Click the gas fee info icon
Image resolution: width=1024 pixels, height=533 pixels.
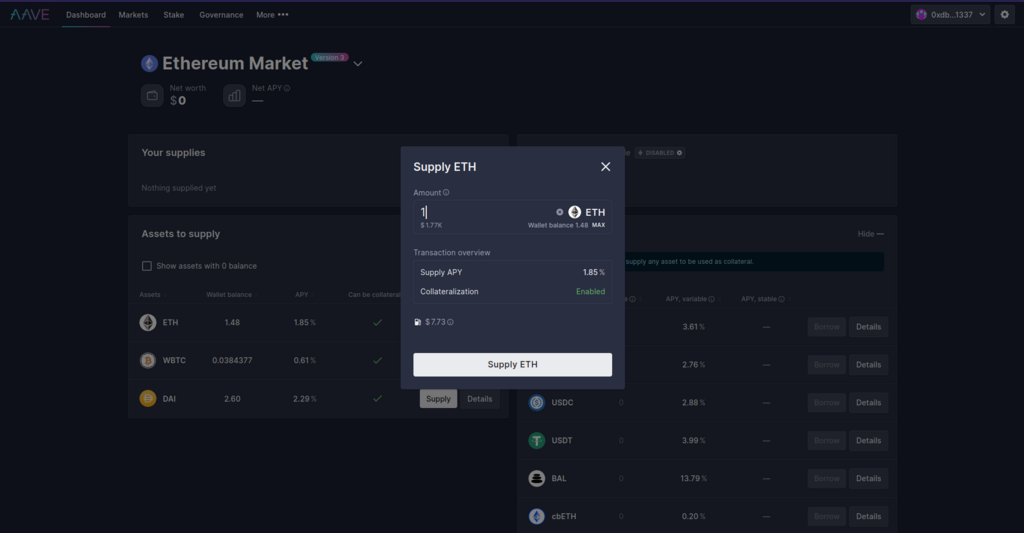[x=450, y=322]
